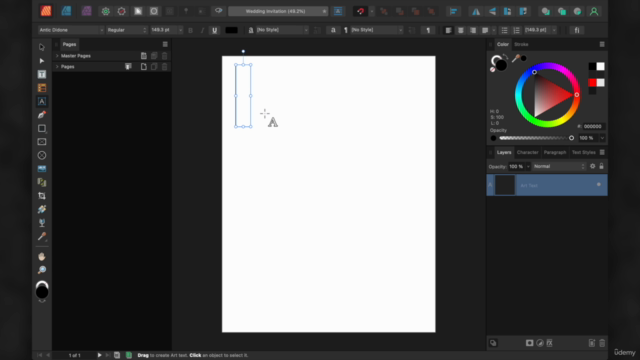Open the Regular font style dropdown
The width and height of the screenshot is (640, 360).
[127, 30]
